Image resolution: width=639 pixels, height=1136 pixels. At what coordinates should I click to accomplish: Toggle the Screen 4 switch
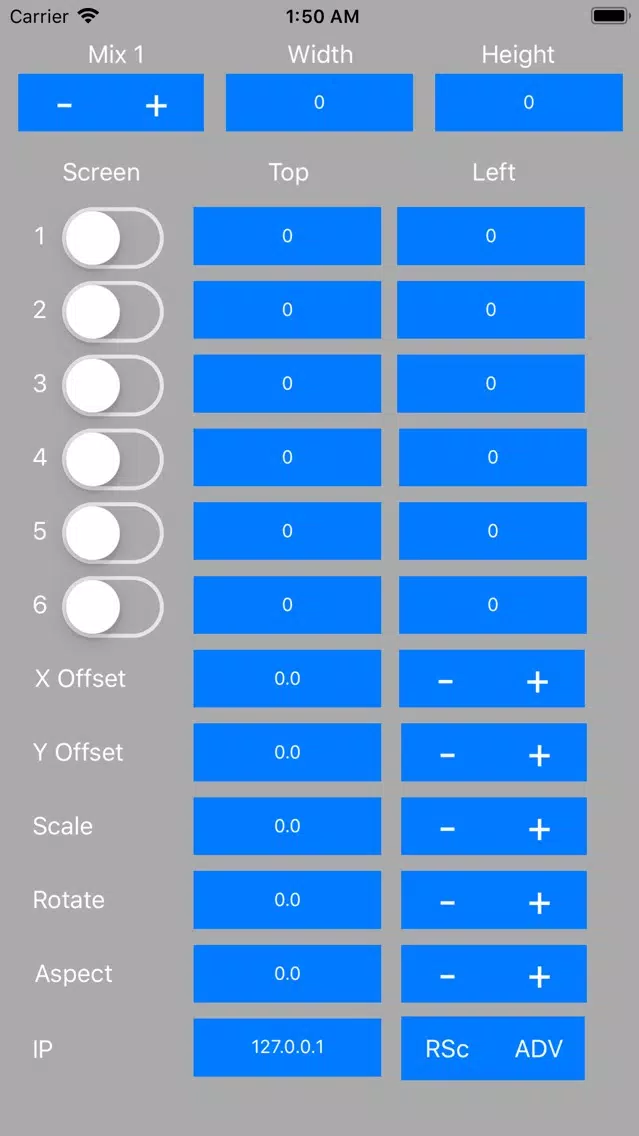pyautogui.click(x=112, y=459)
